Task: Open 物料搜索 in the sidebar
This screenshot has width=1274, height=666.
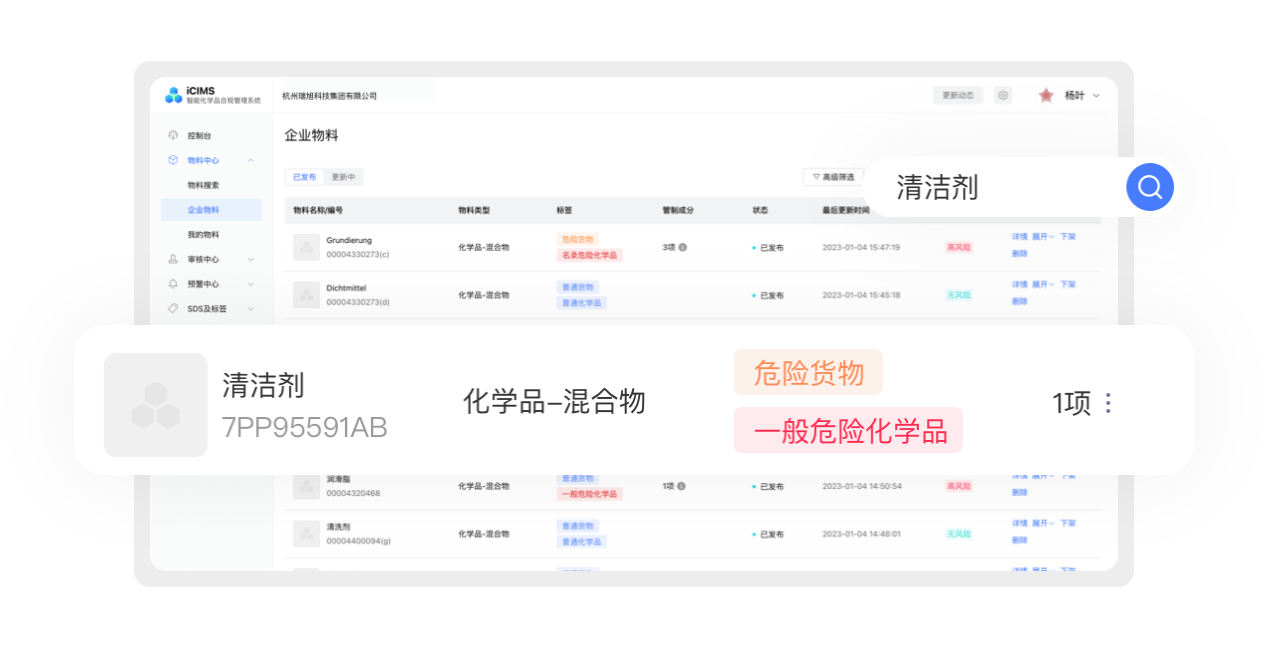Action: [x=203, y=185]
